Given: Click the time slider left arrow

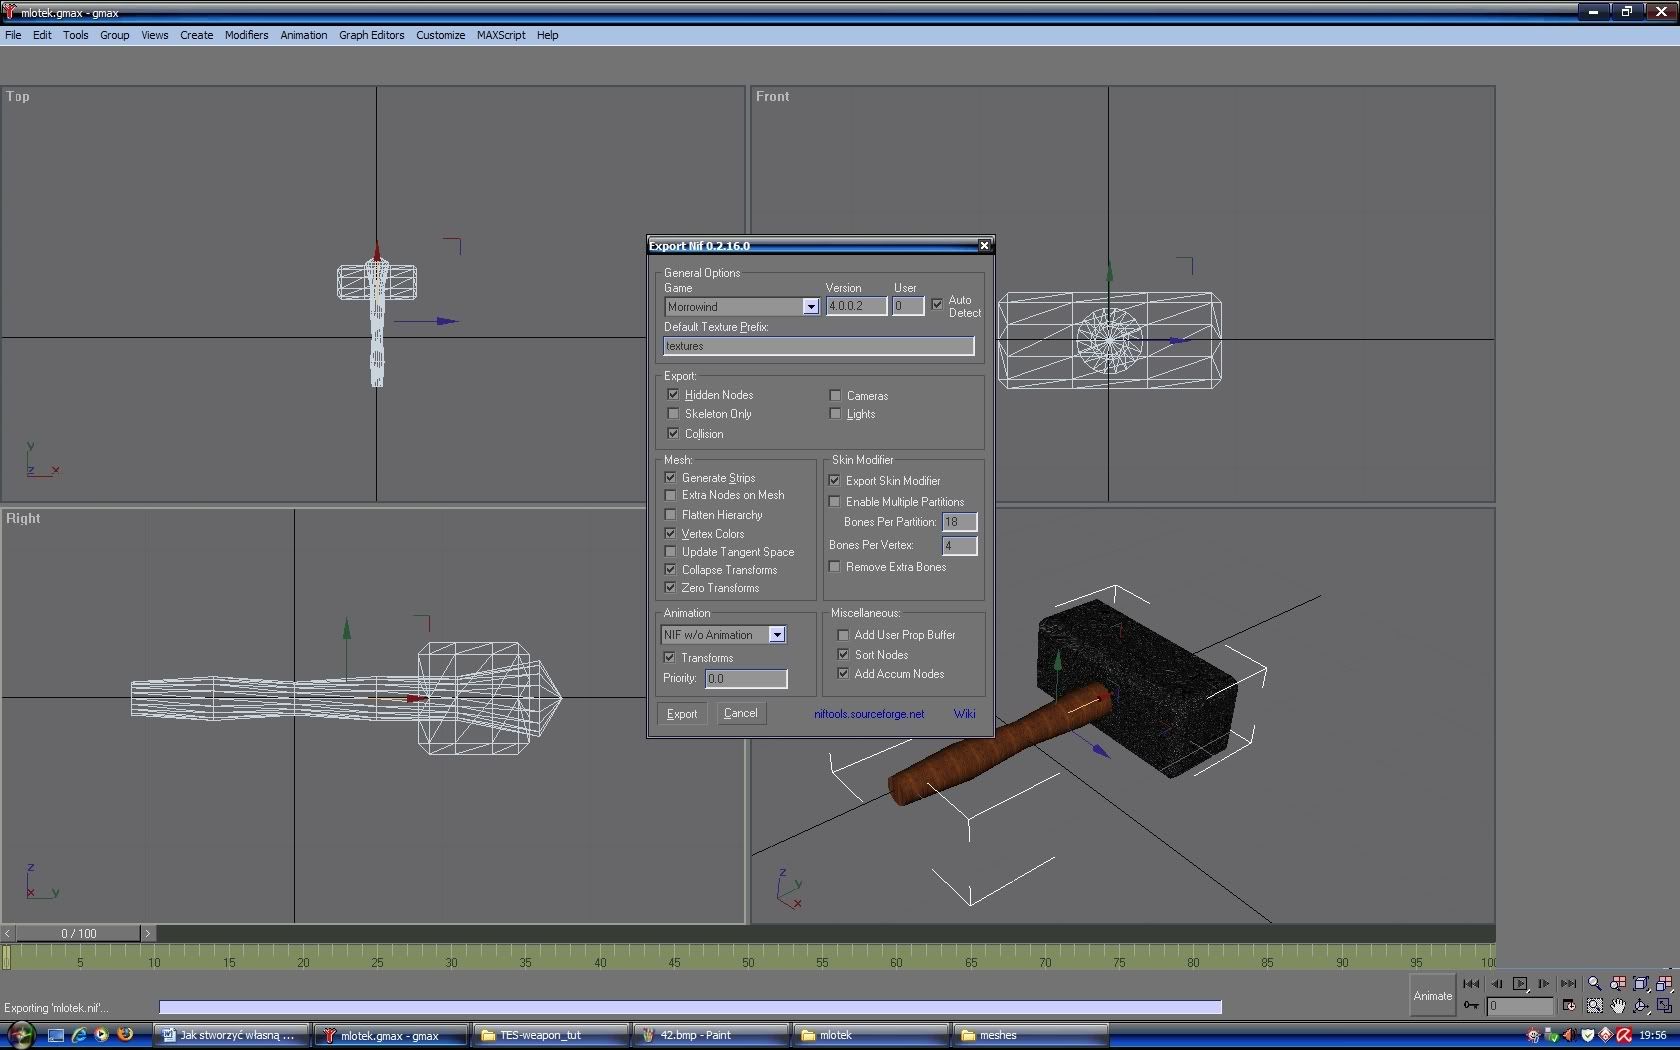Looking at the screenshot, I should 8,933.
